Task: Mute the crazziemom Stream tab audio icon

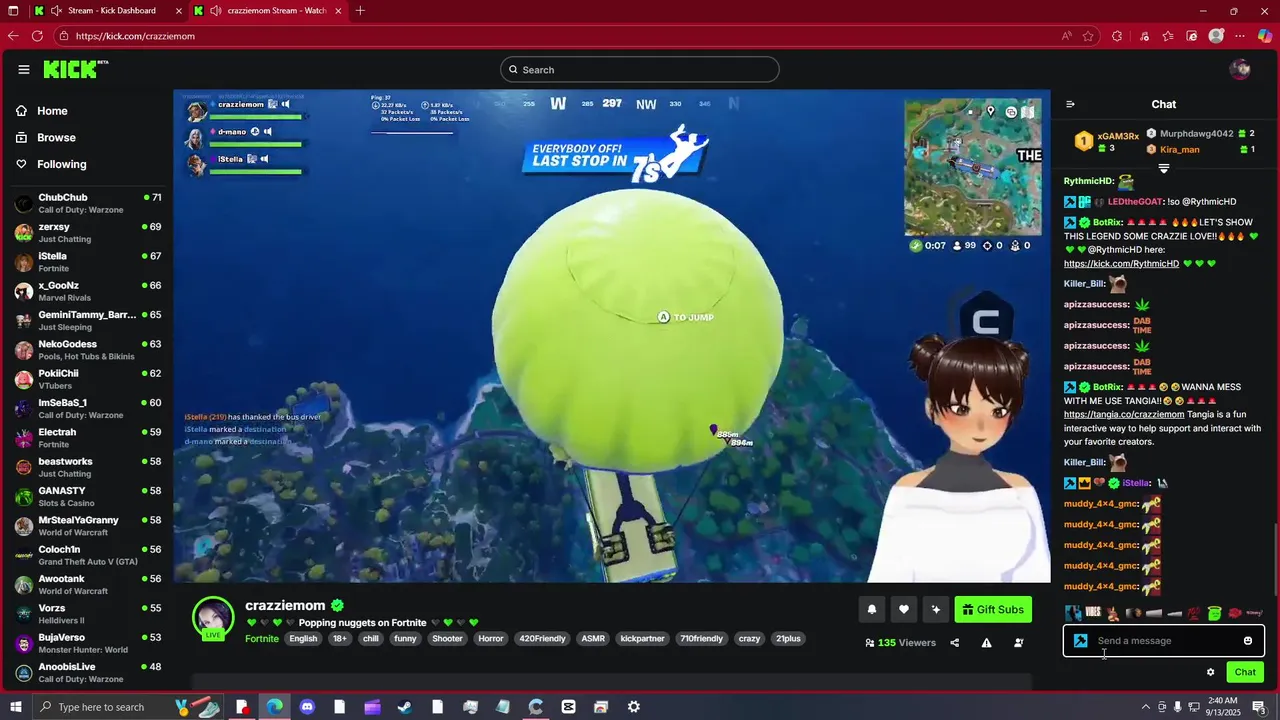Action: pyautogui.click(x=216, y=11)
